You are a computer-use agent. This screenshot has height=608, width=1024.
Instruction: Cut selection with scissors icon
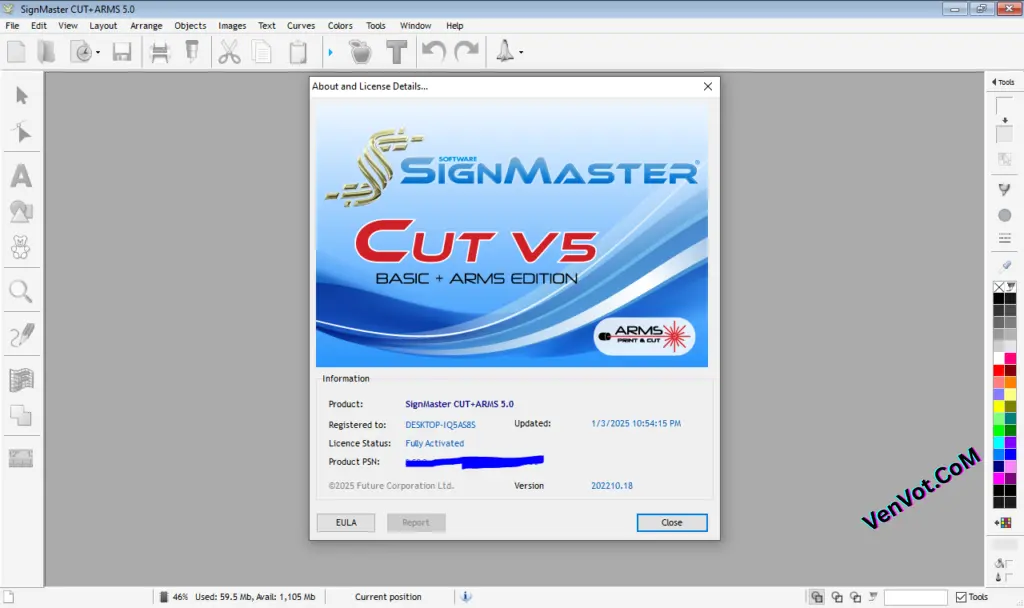click(229, 52)
